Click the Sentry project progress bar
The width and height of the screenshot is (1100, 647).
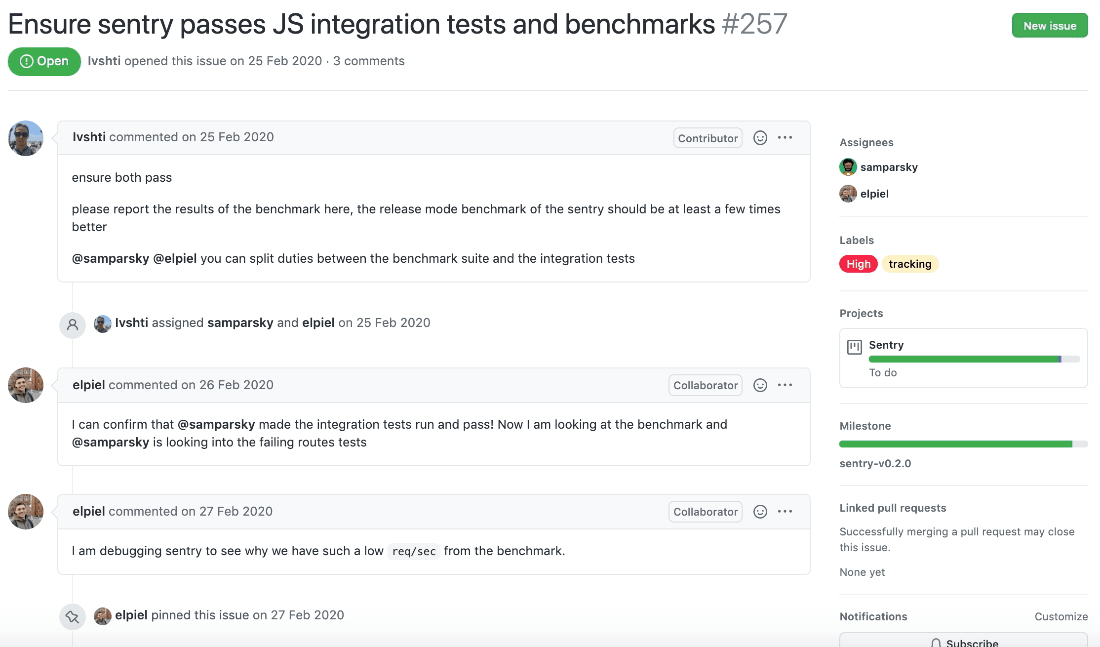pos(974,359)
